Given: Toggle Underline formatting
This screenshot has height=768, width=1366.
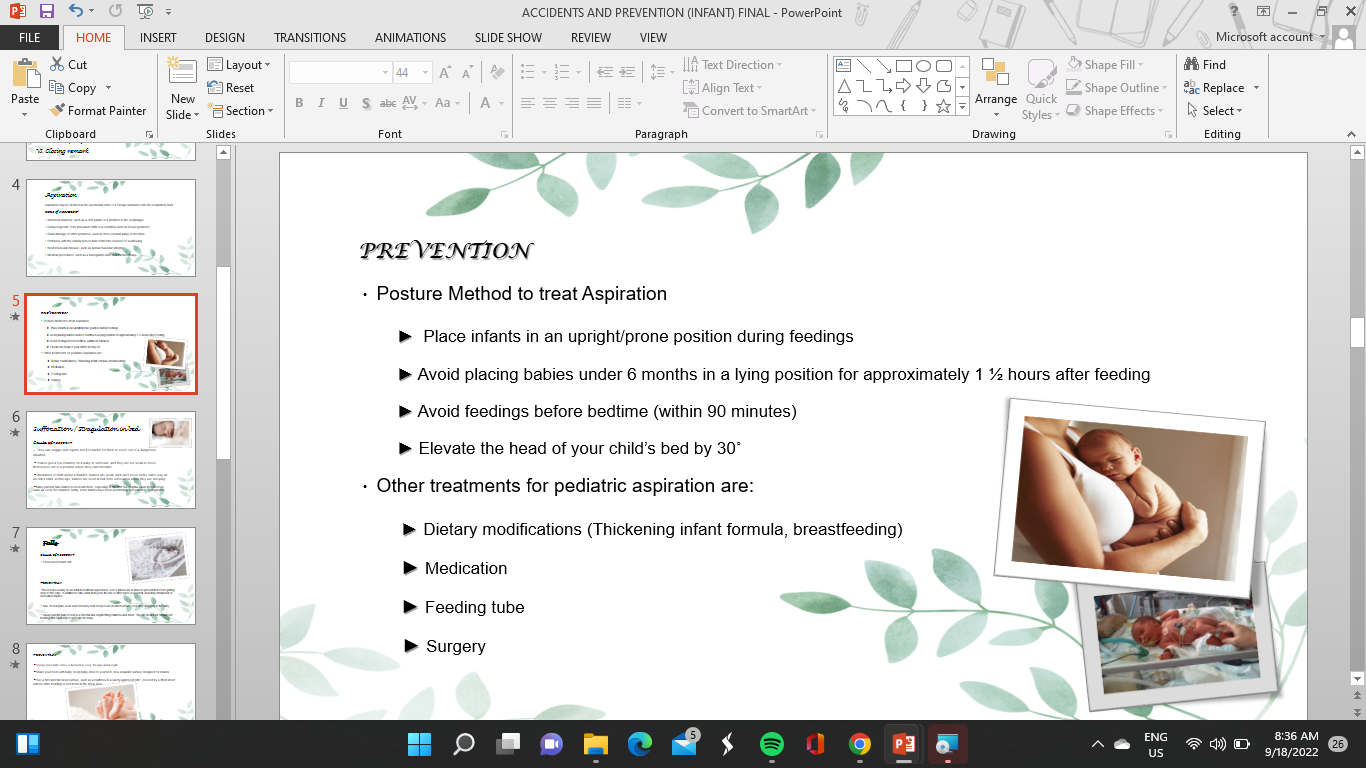Looking at the screenshot, I should 343,104.
